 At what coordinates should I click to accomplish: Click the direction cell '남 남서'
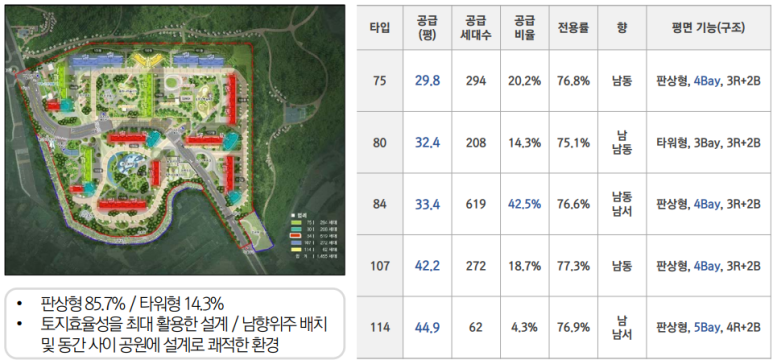(622, 327)
